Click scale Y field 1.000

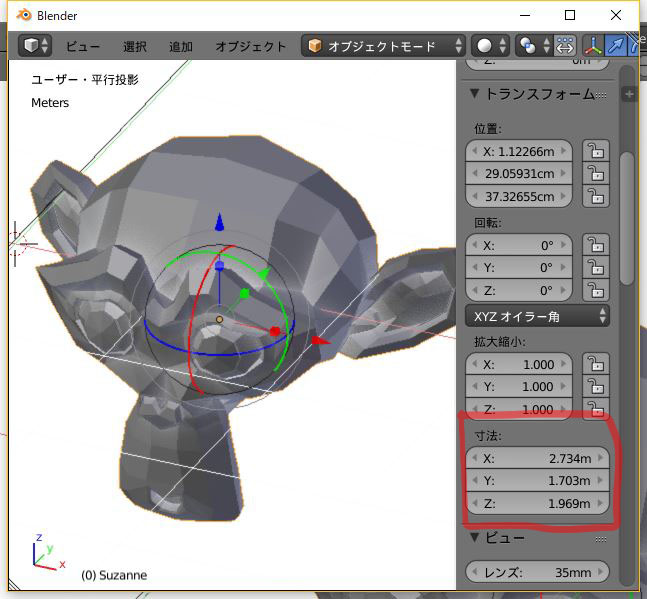click(519, 387)
